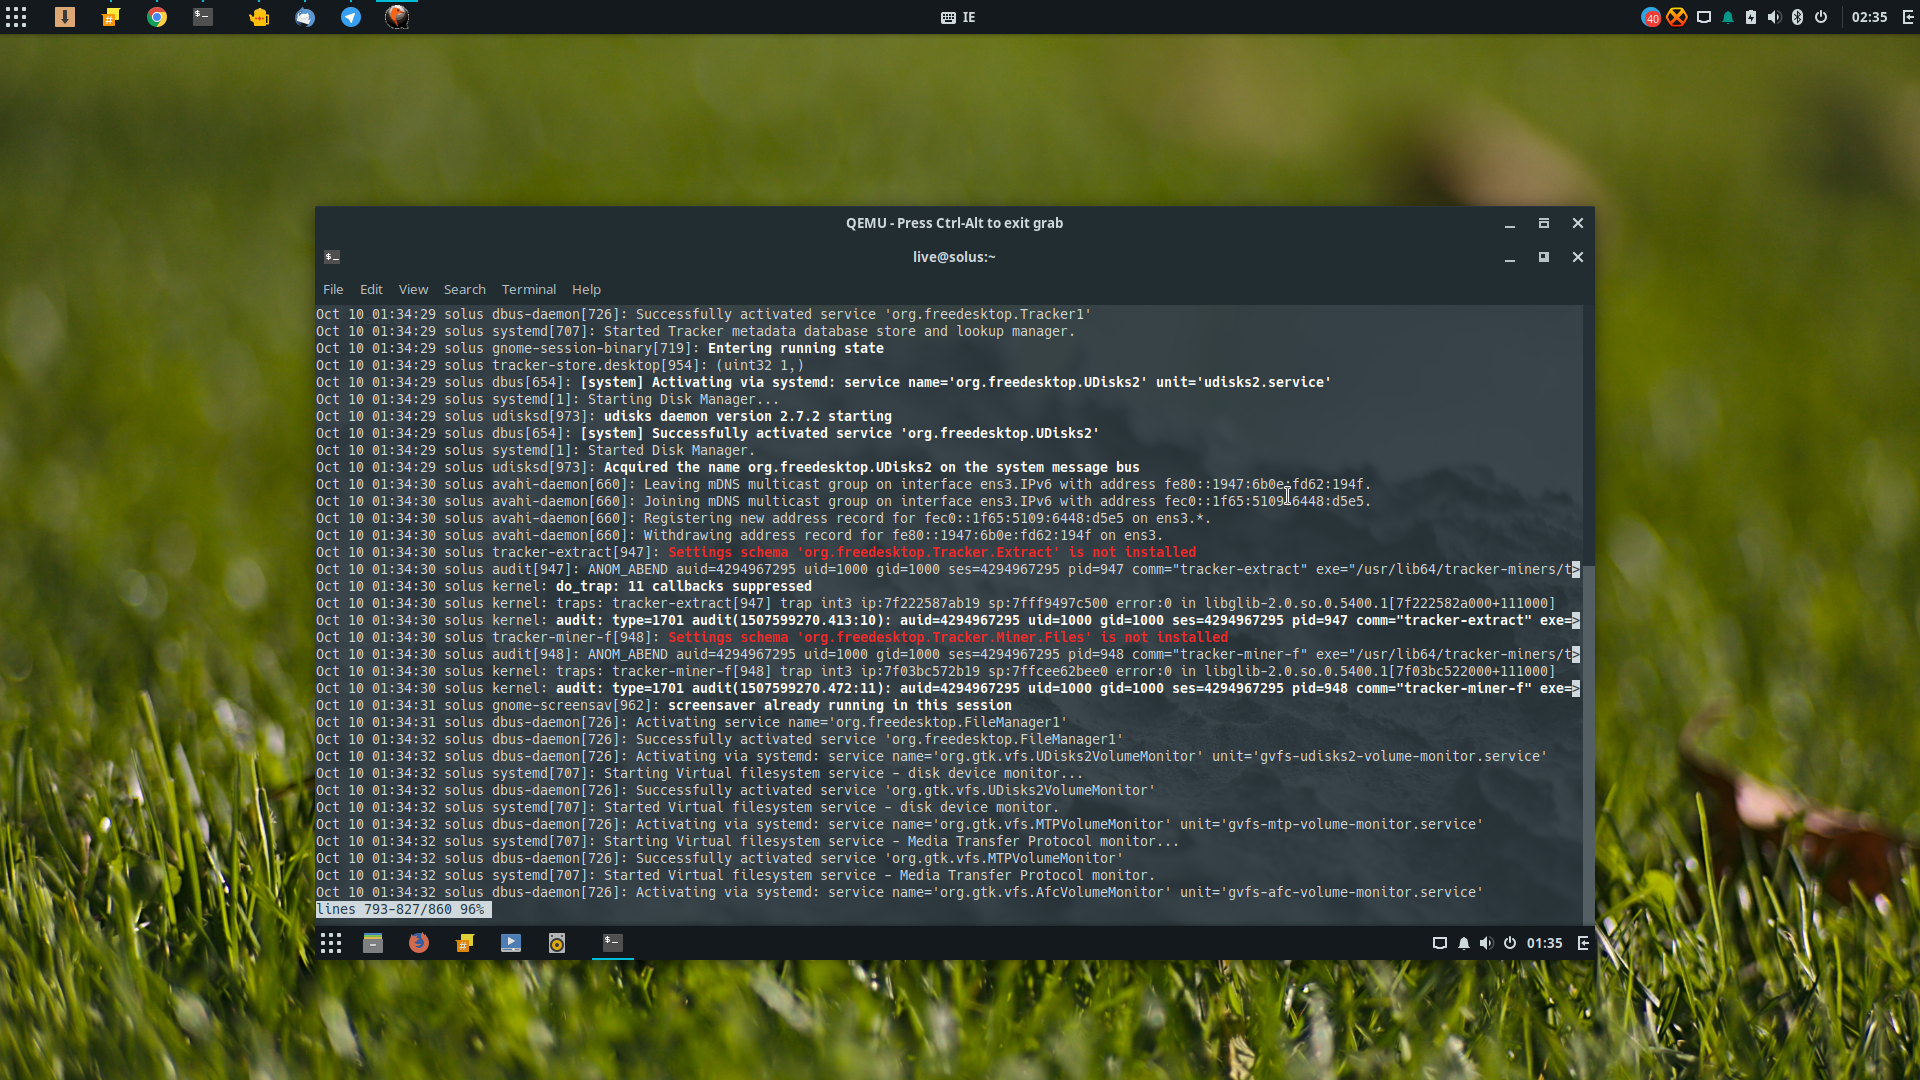
Task: Launch HexChat from the host top panel
Action: (111, 17)
